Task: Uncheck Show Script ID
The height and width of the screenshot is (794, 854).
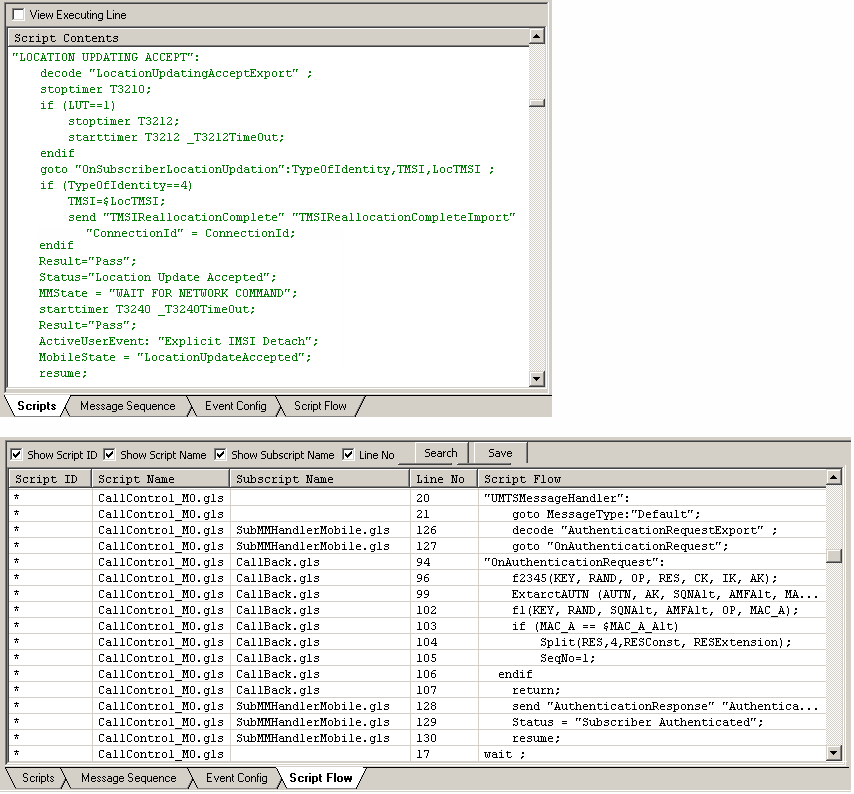Action: click(14, 454)
